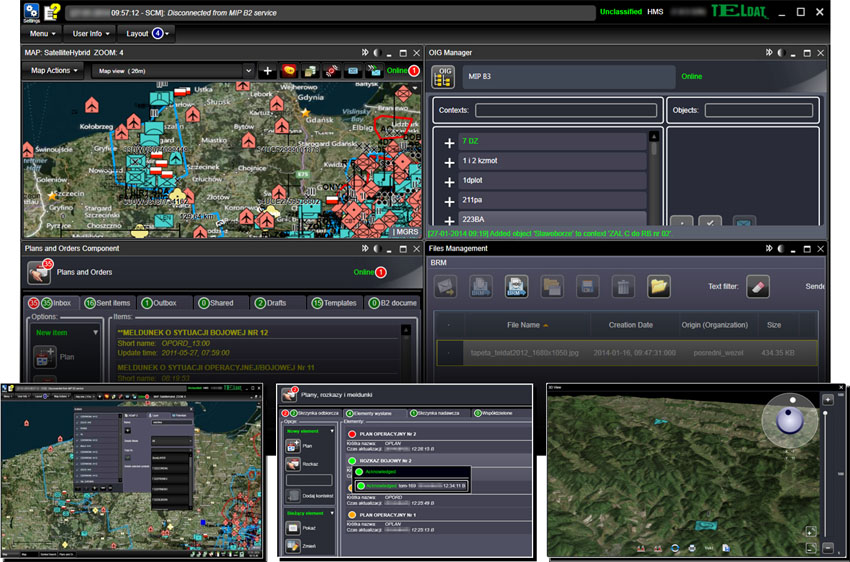Screen dimensions: 850x562
Task: Open the Menu dropdown
Action: 42,34
